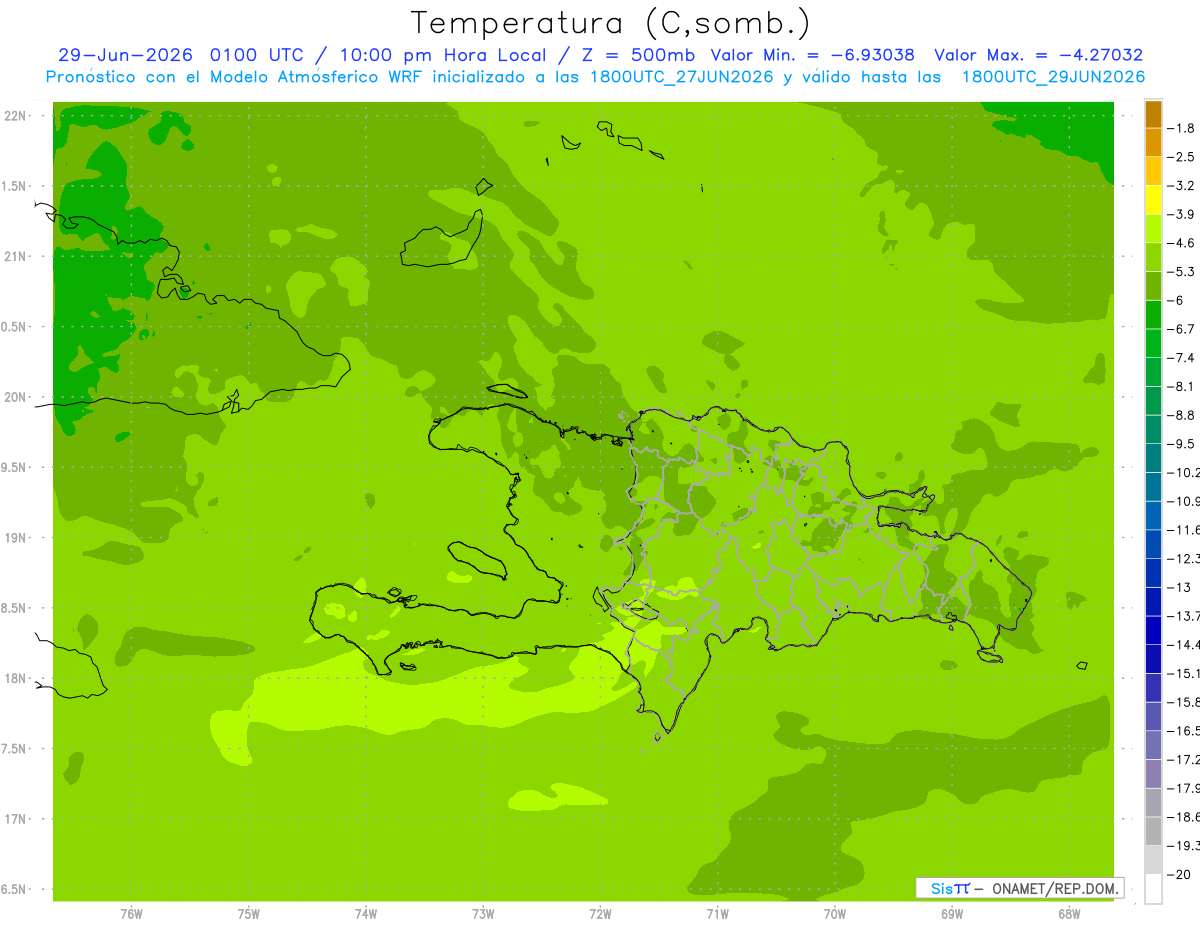Click the -6.7 colorbar value
The height and width of the screenshot is (927, 1200).
click(x=1182, y=329)
